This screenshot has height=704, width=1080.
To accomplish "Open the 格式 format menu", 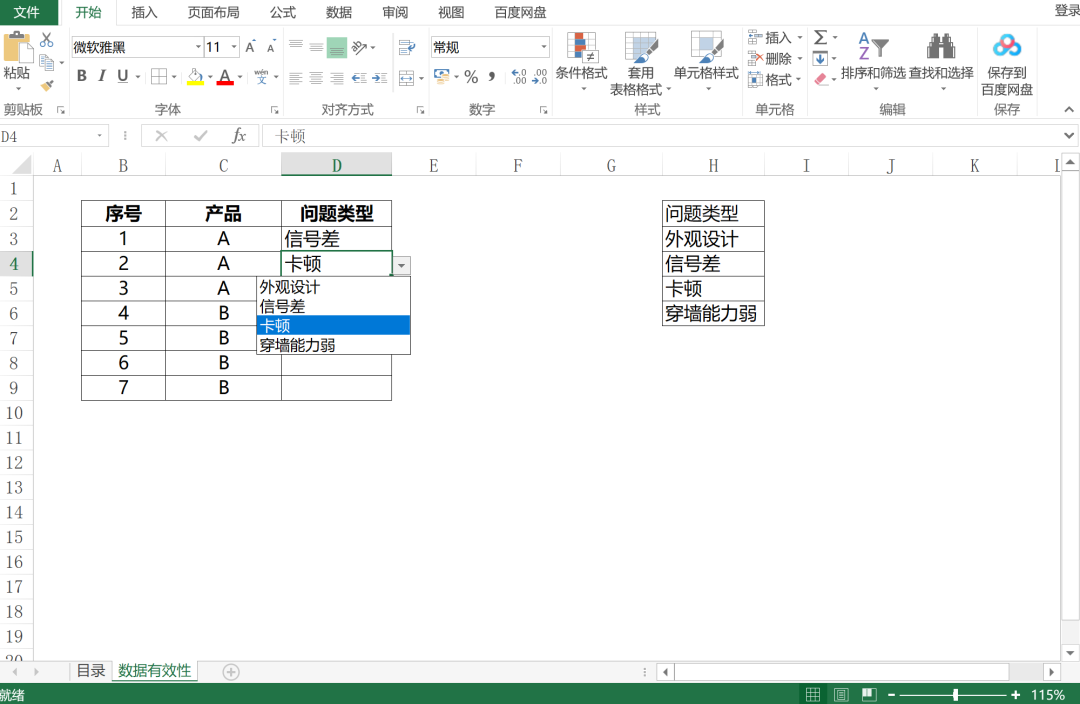I will (776, 80).
